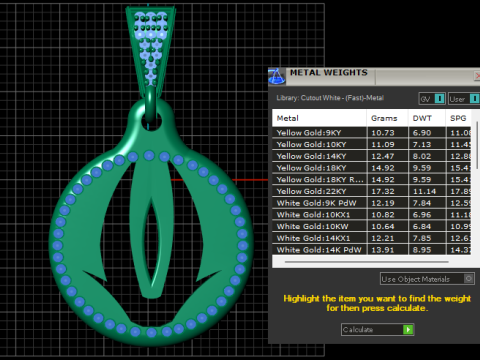Click the Calculate button
Image resolution: width=480 pixels, height=360 pixels.
coord(377,329)
